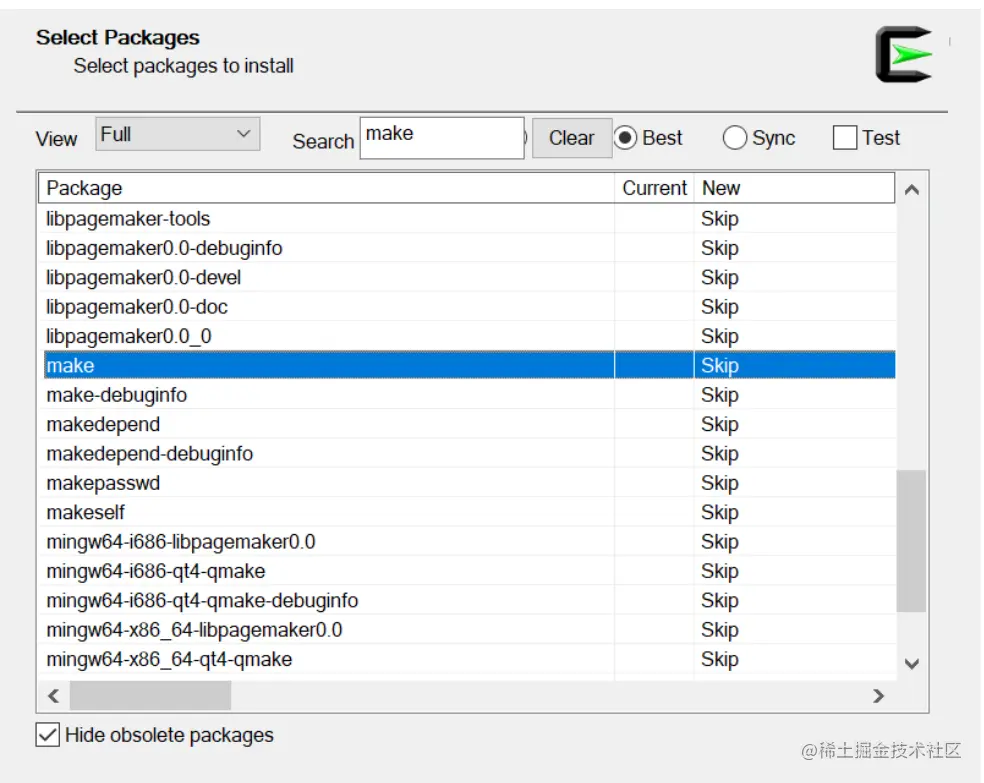Click the Cygwin logo icon

pyautogui.click(x=903, y=55)
